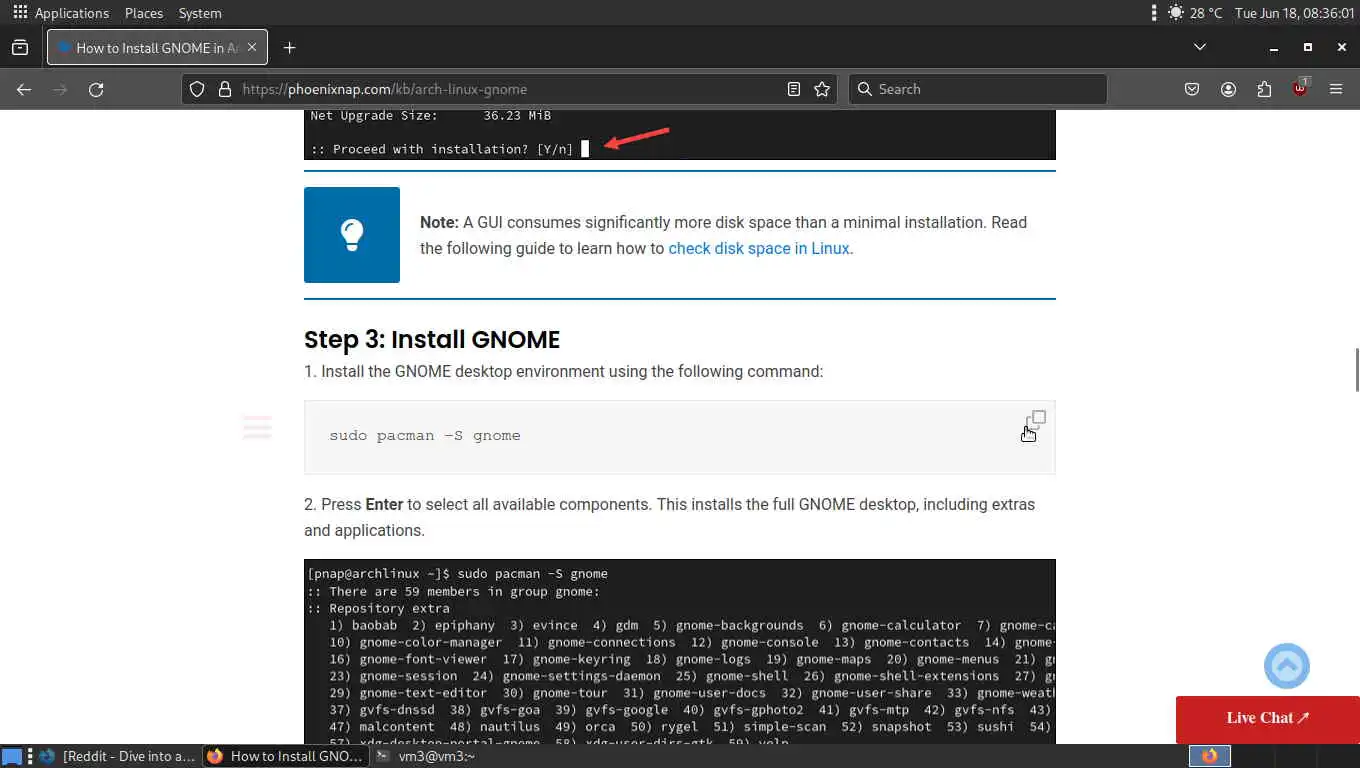Open the Live Chat widget
The image size is (1360, 768).
coord(1267,718)
